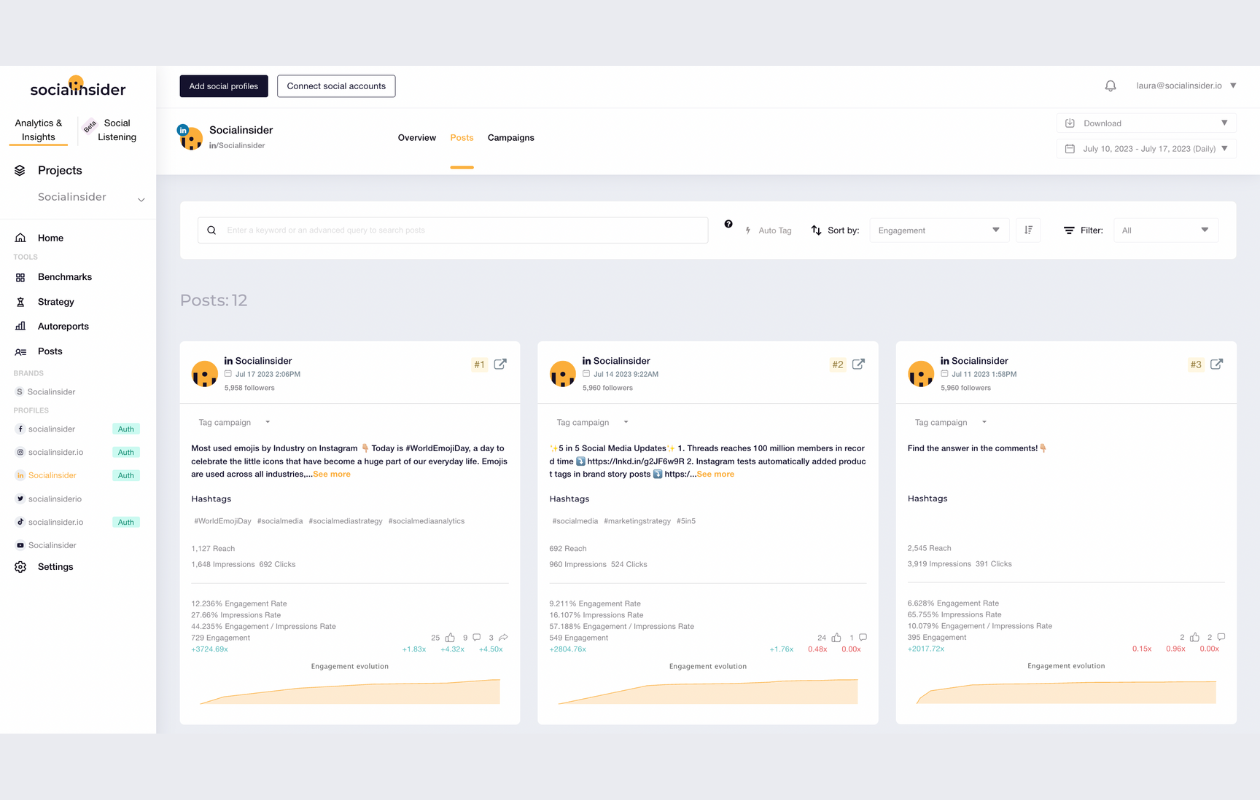This screenshot has height=800, width=1260.
Task: Click the #marketingstrategy hashtag
Action: pos(637,521)
